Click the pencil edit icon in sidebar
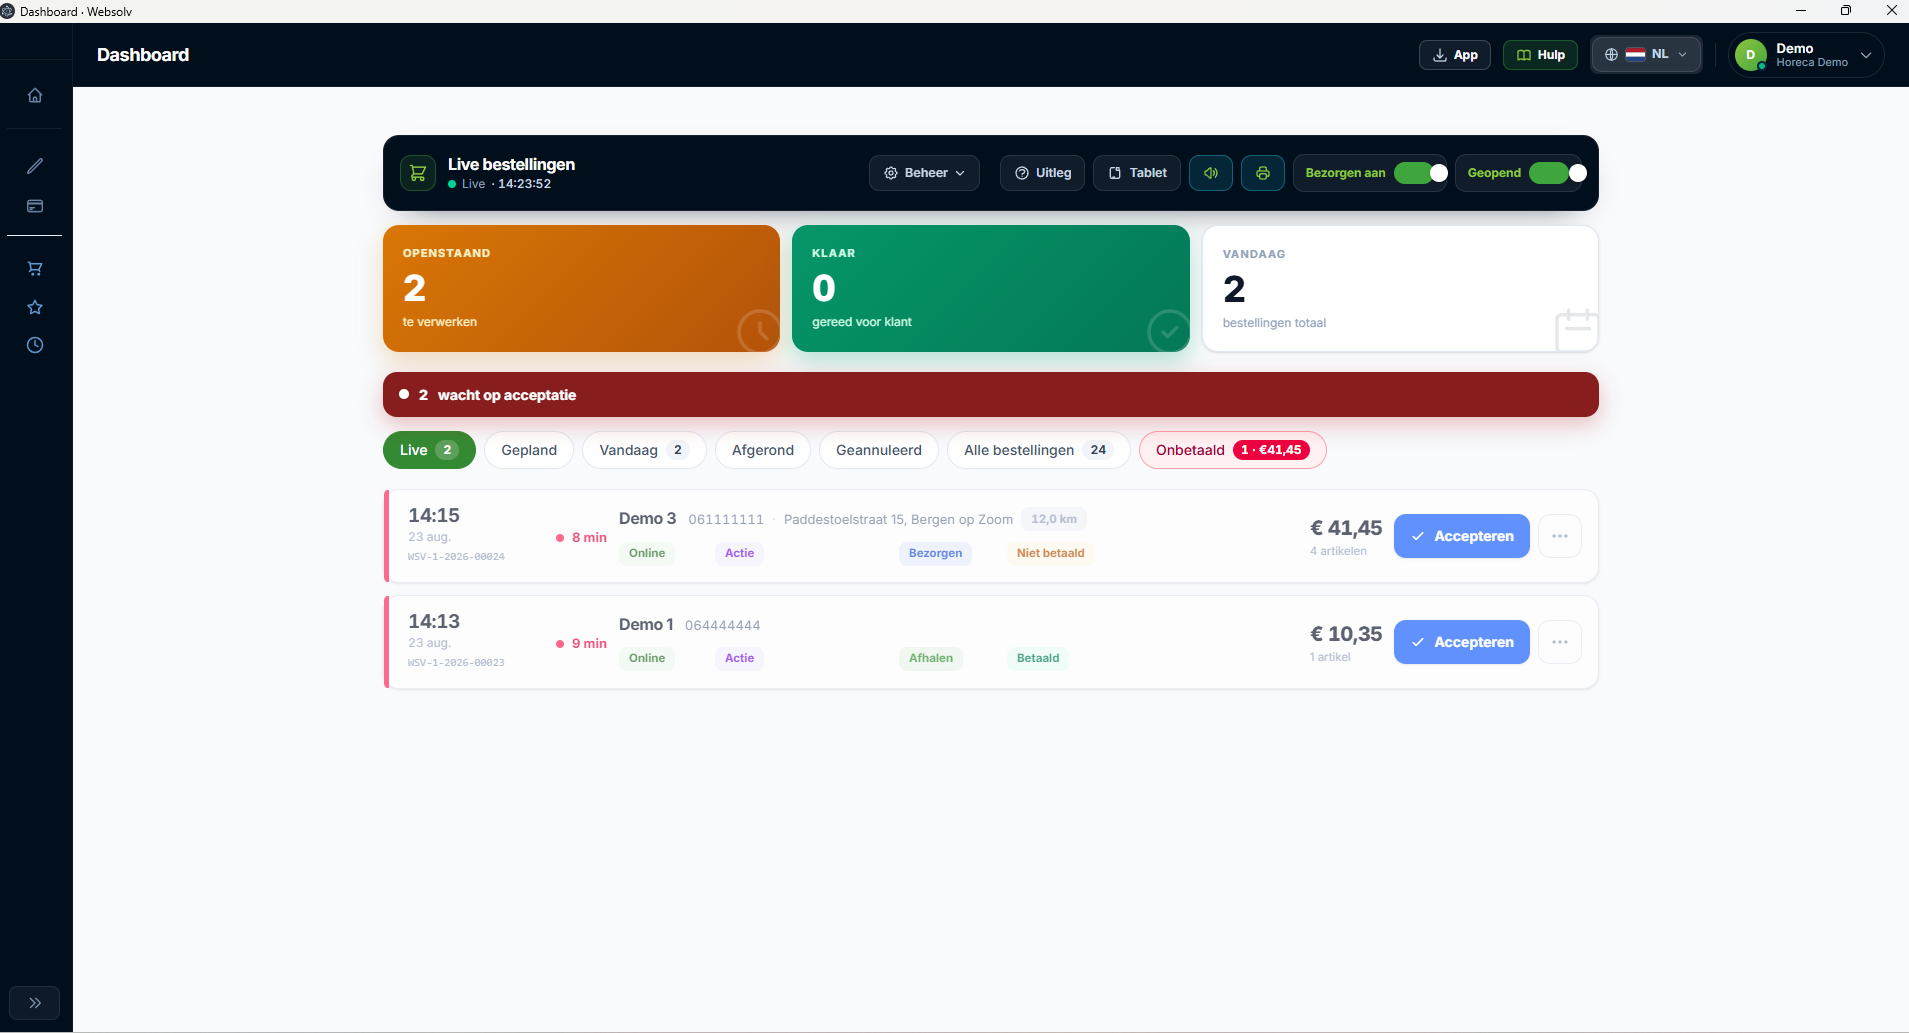This screenshot has width=1909, height=1033. (x=35, y=166)
